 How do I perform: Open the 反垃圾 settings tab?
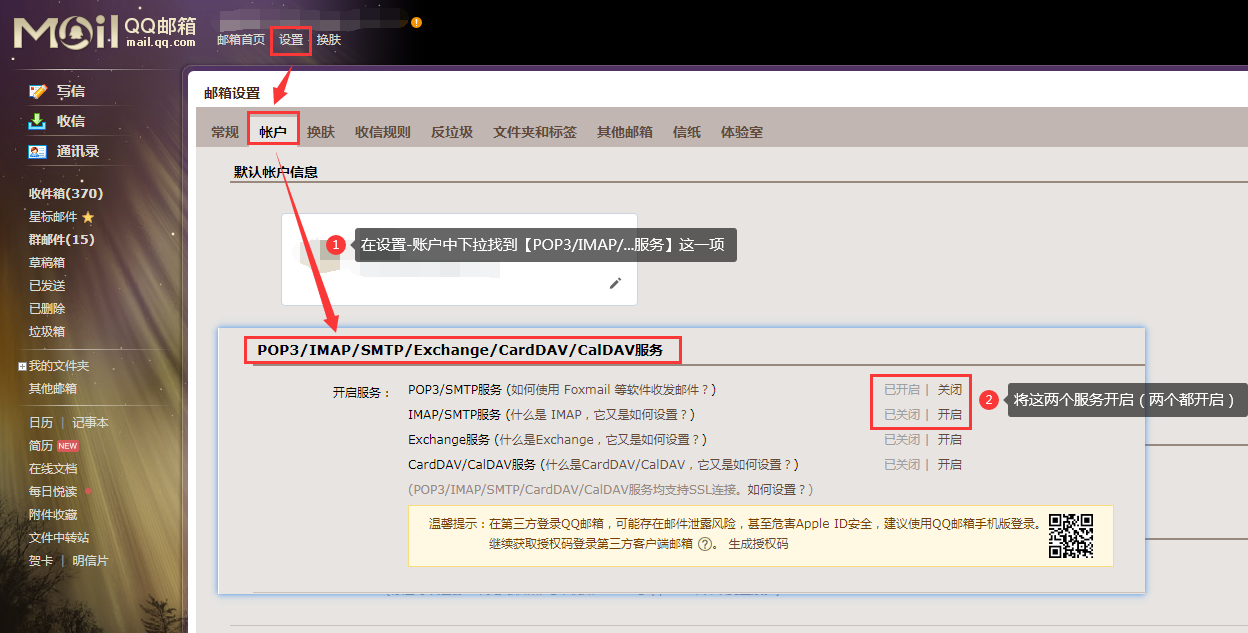451,132
